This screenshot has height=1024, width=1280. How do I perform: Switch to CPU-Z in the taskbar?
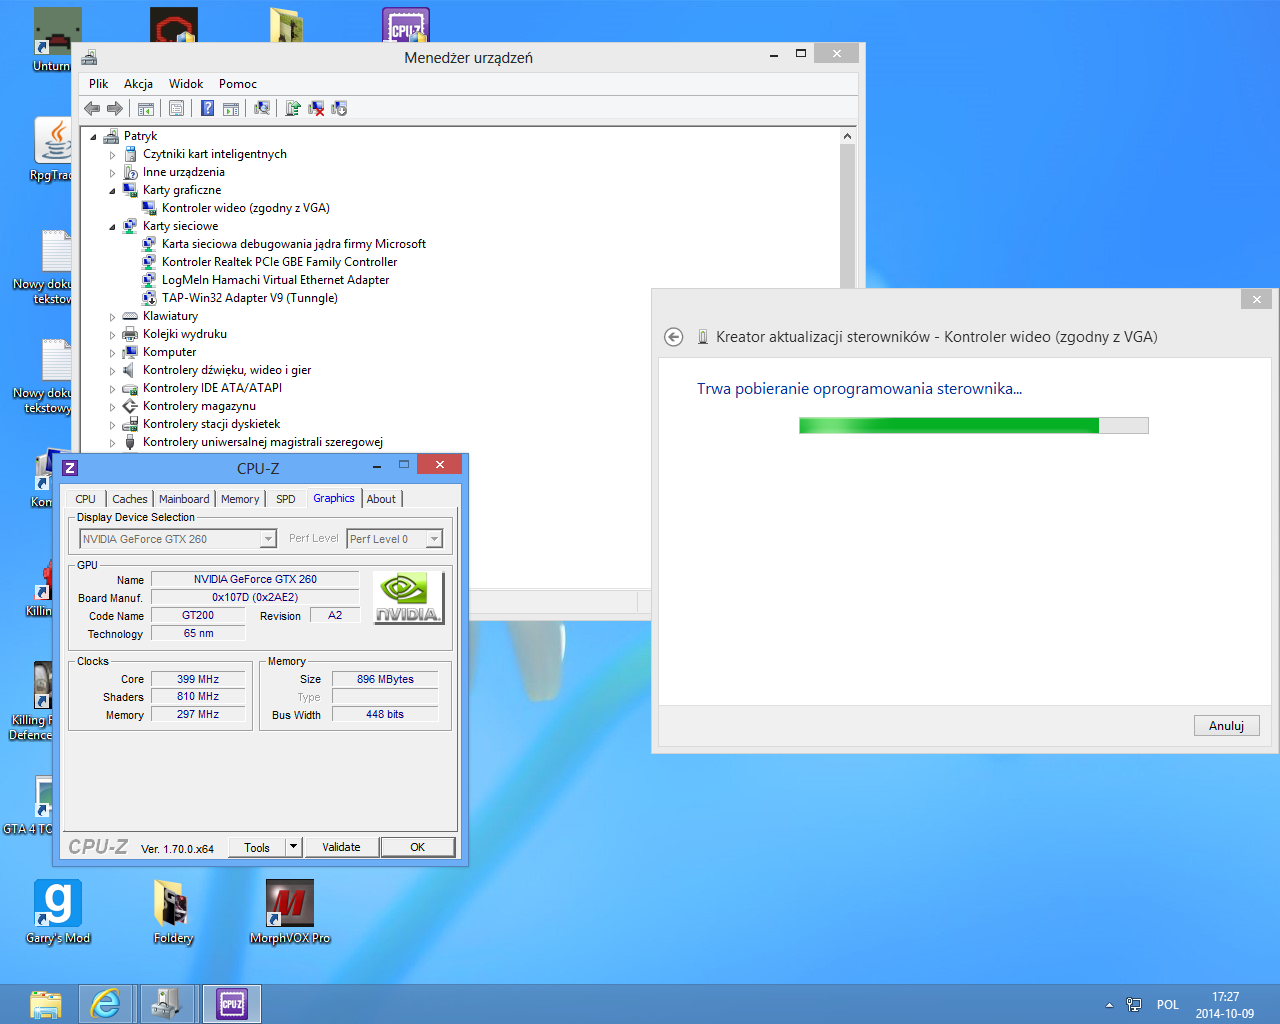click(x=232, y=1004)
